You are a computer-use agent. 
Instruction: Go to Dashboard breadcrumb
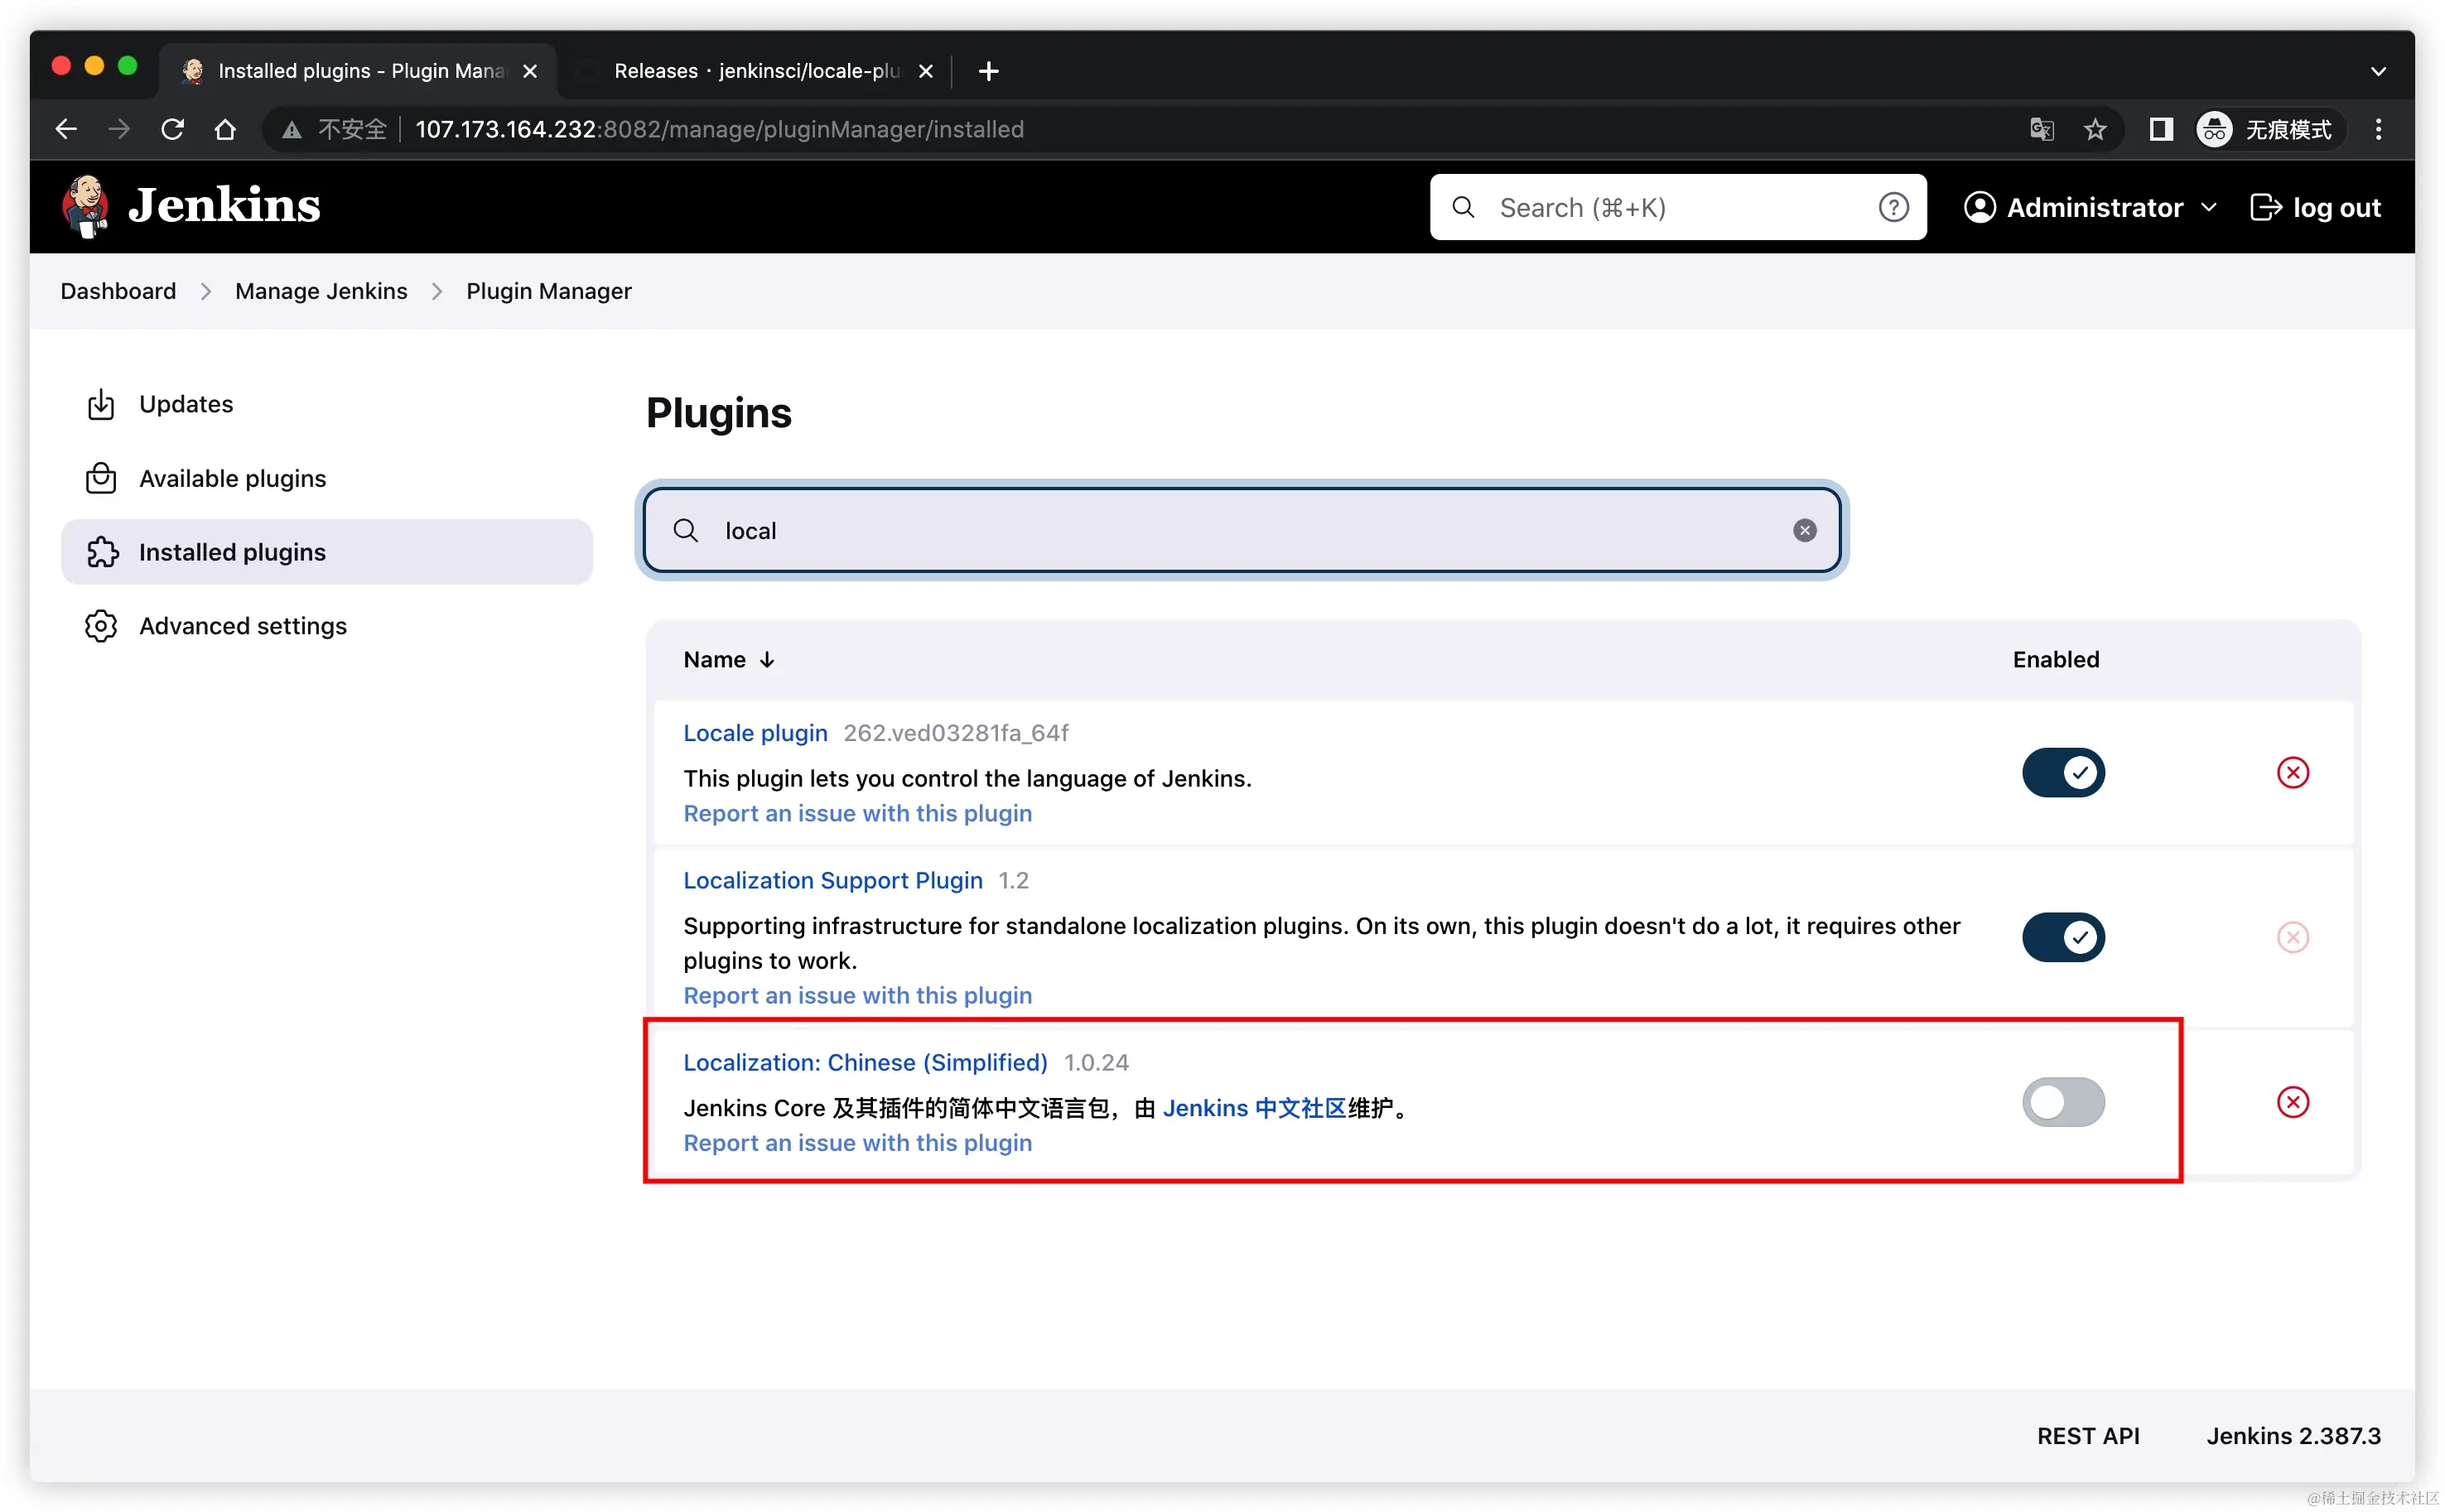(118, 291)
